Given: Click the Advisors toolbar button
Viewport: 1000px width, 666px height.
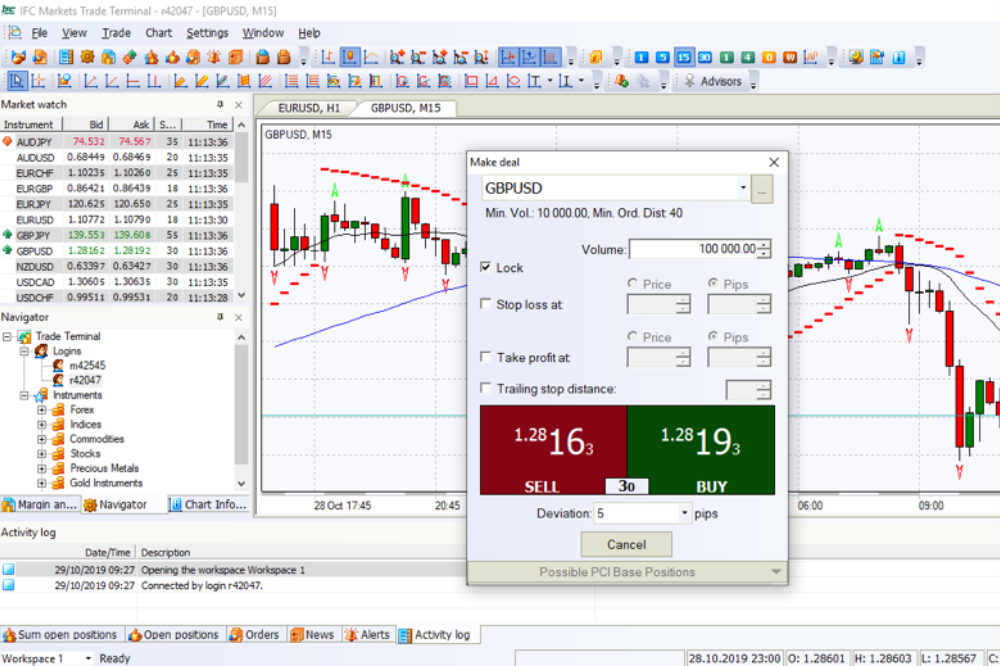Looking at the screenshot, I should (x=714, y=82).
